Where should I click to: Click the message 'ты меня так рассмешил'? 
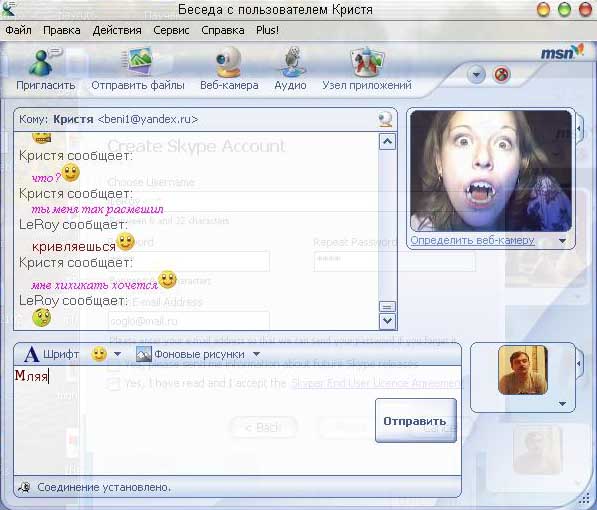coord(97,209)
